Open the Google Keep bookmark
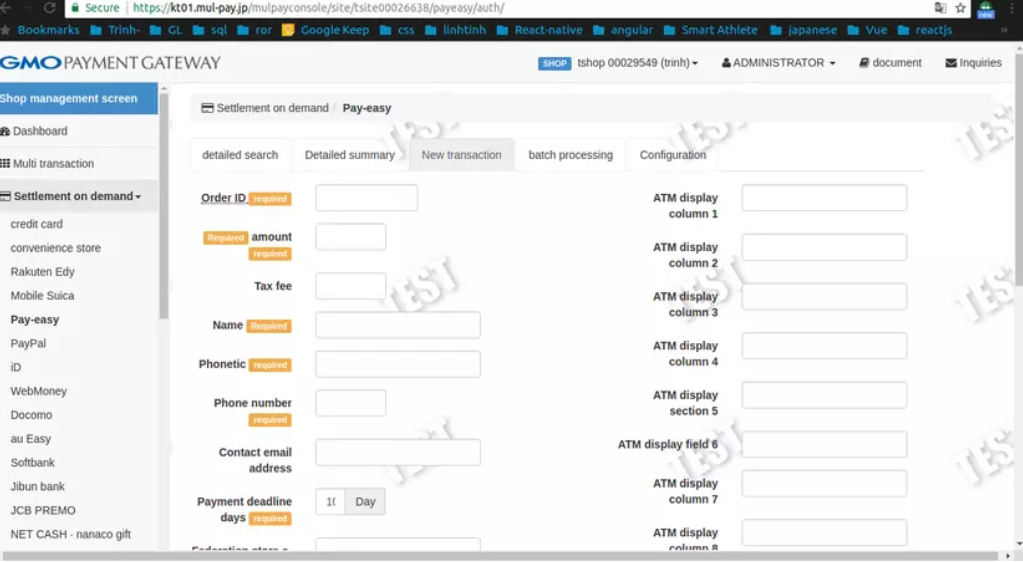This screenshot has height=563, width=1023. pos(325,30)
